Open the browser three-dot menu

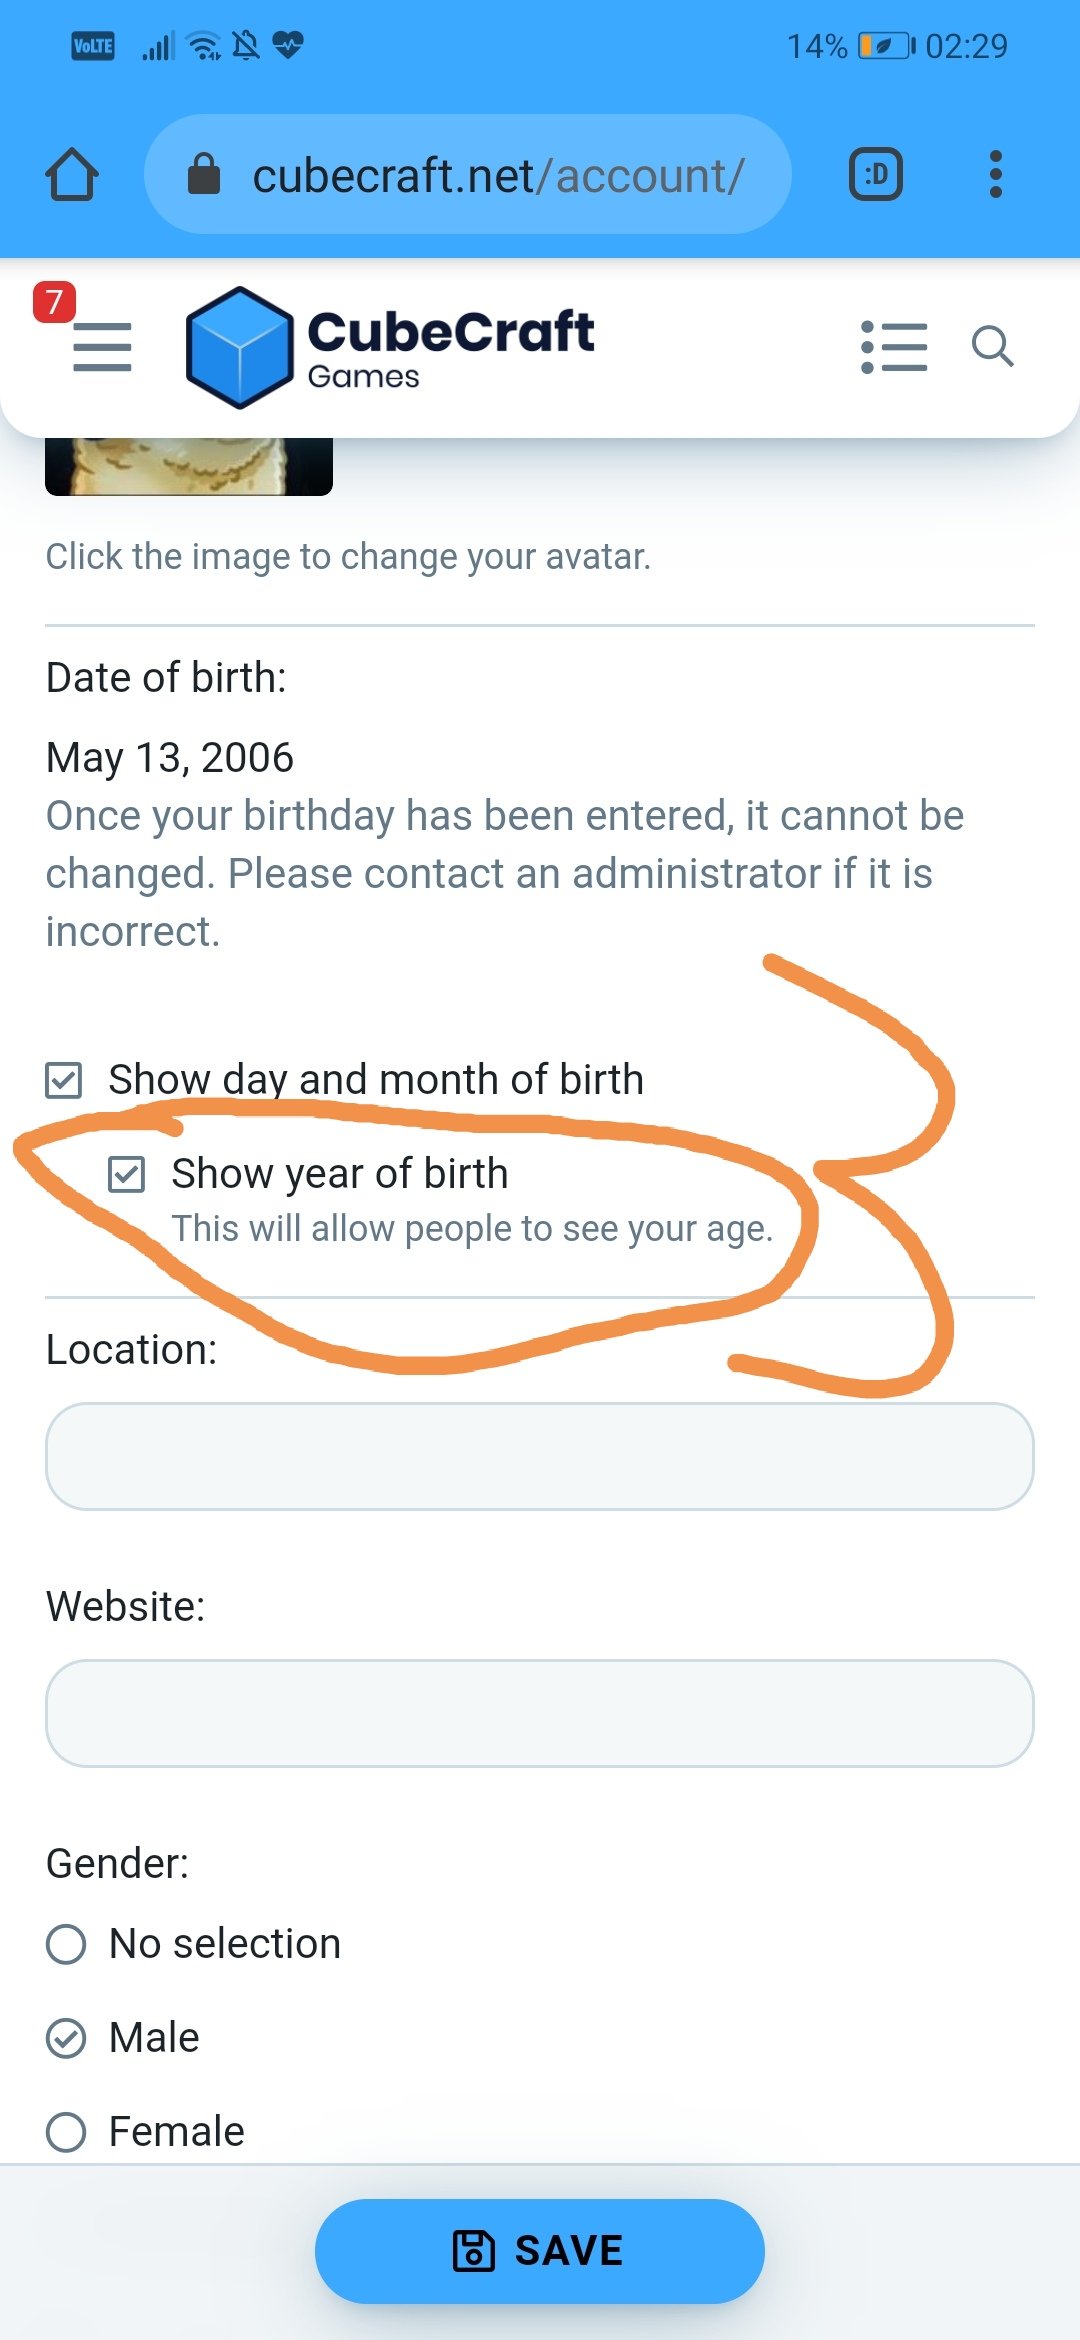(x=995, y=175)
